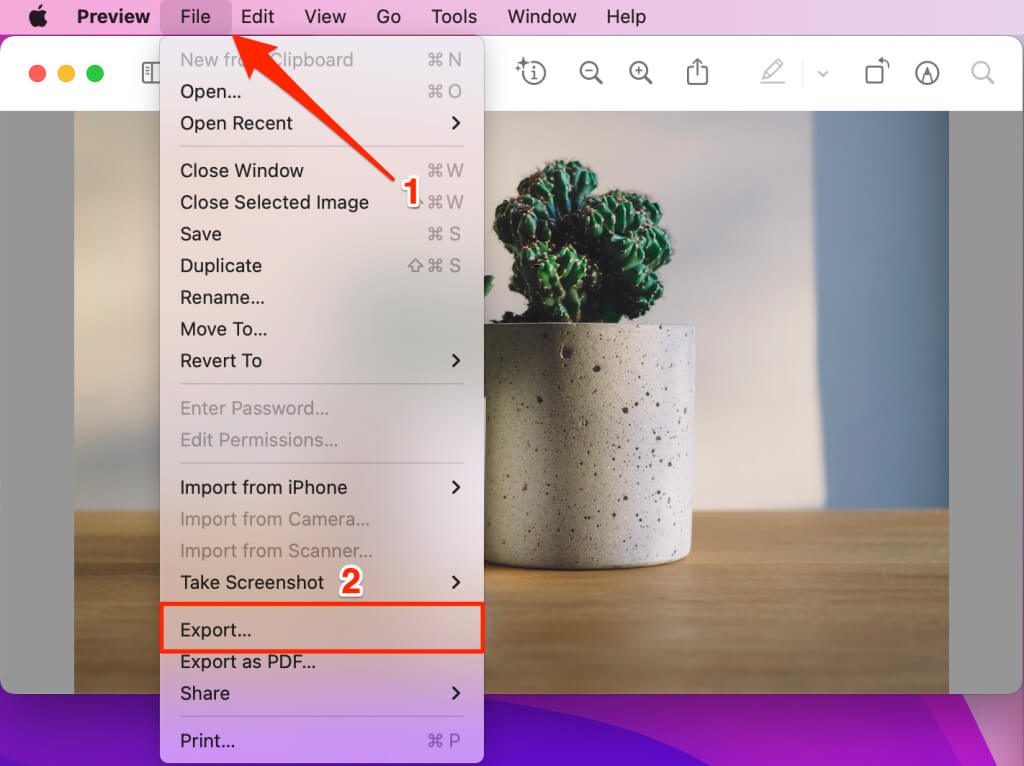Click the zoom out magnifier icon
This screenshot has width=1024, height=766.
coord(591,72)
